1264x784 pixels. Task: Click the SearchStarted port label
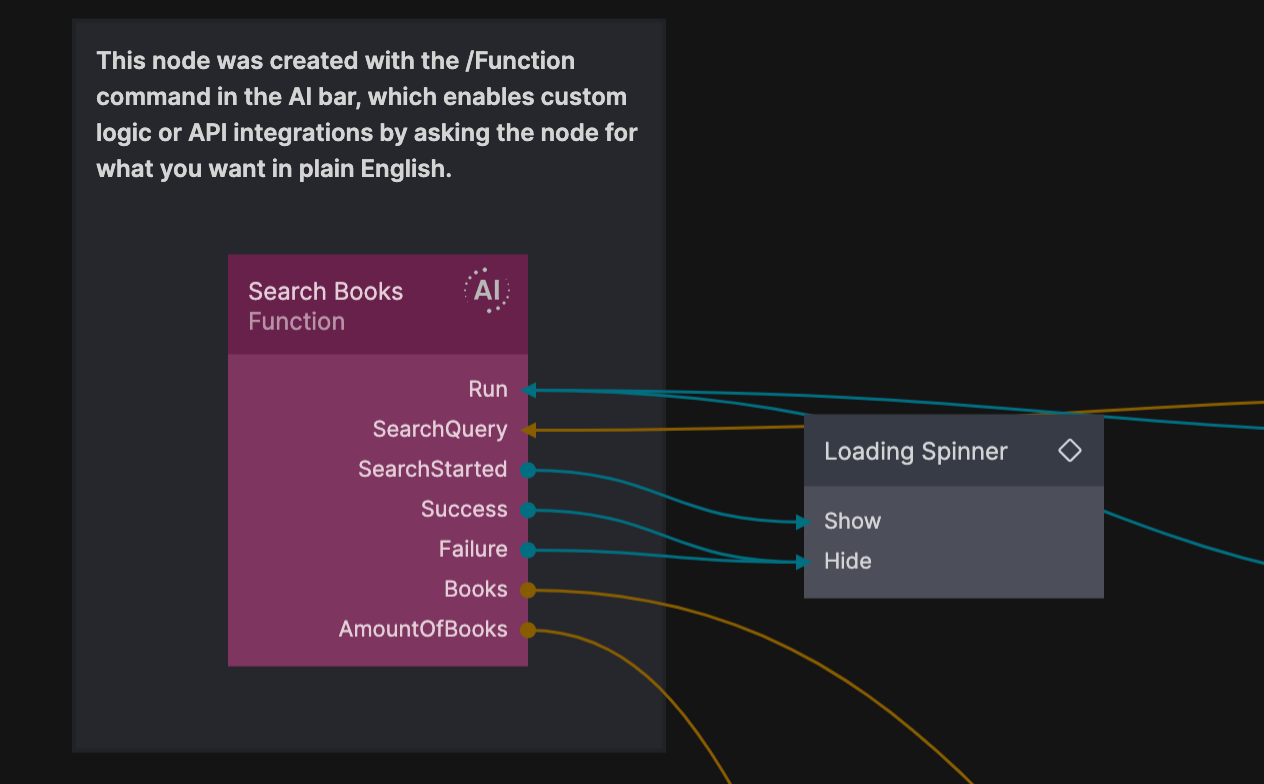pos(432,469)
